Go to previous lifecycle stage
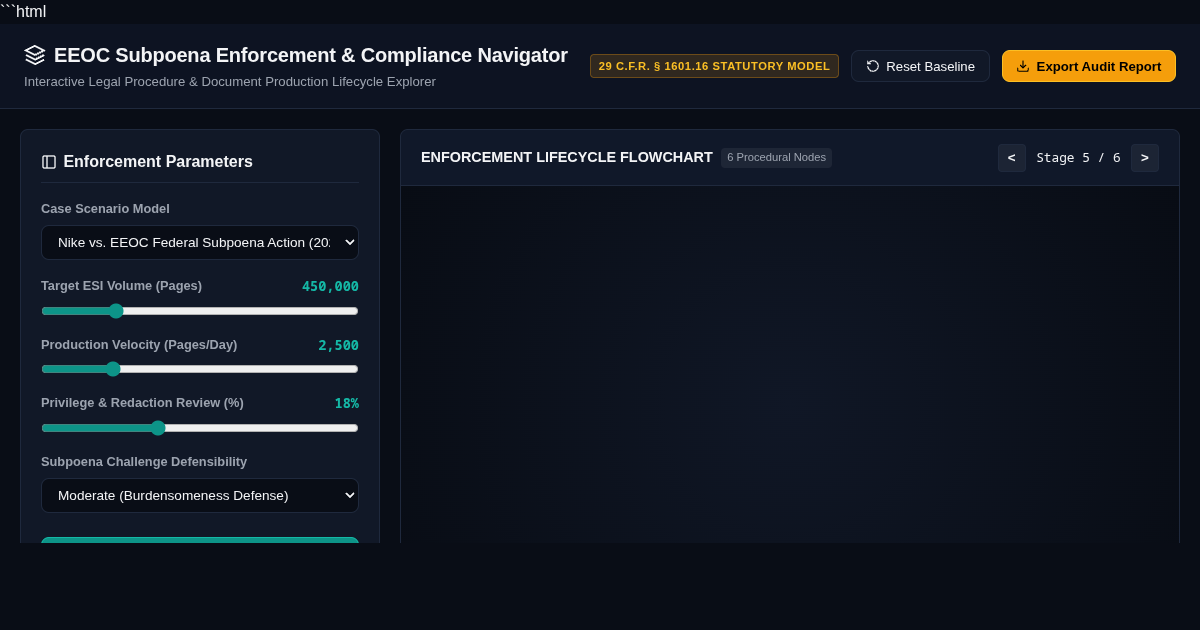 [x=1012, y=158]
